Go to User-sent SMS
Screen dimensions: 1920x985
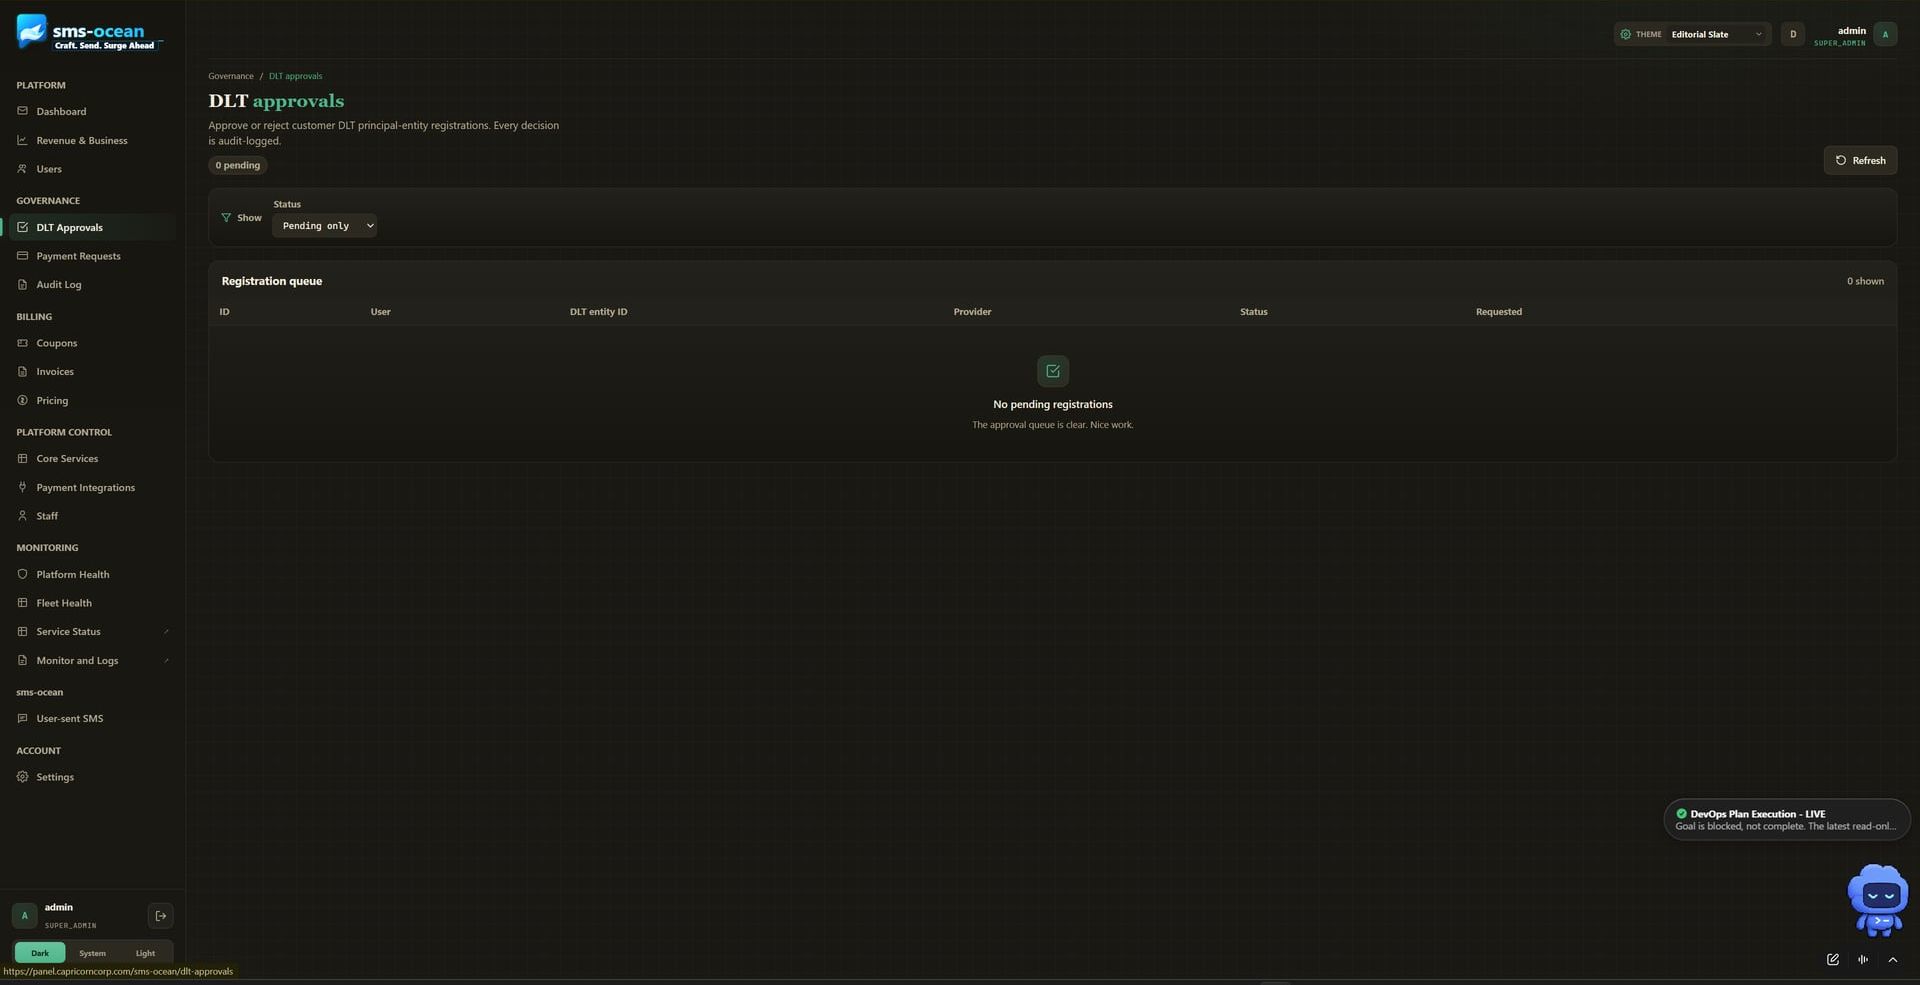[x=92, y=718]
